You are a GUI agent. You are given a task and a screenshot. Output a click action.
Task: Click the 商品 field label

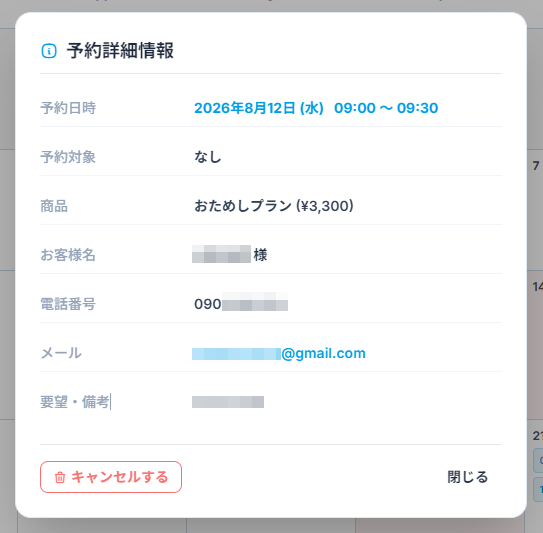tap(54, 206)
